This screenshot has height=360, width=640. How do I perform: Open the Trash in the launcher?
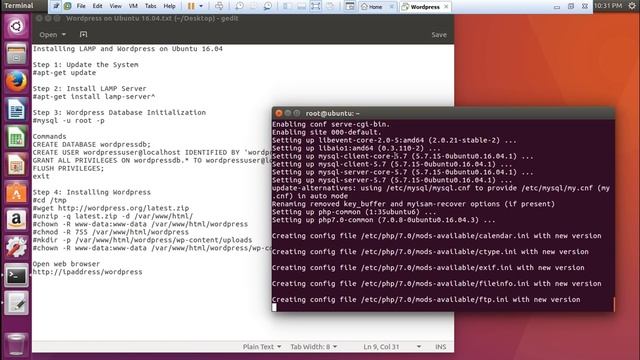coord(16,344)
